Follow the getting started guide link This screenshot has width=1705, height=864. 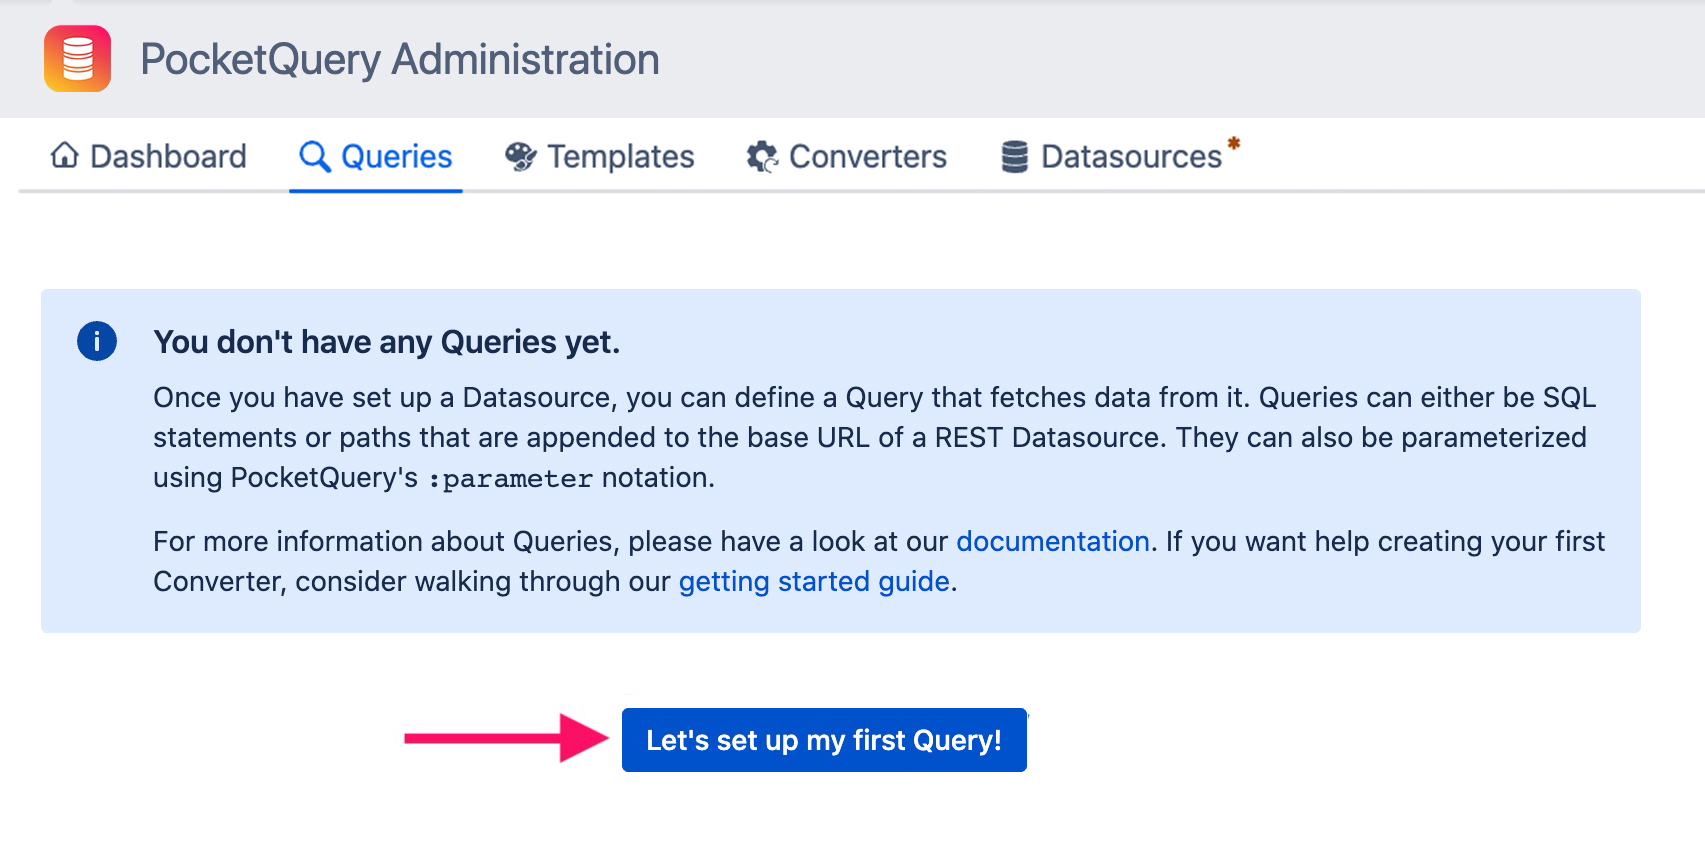(x=814, y=581)
